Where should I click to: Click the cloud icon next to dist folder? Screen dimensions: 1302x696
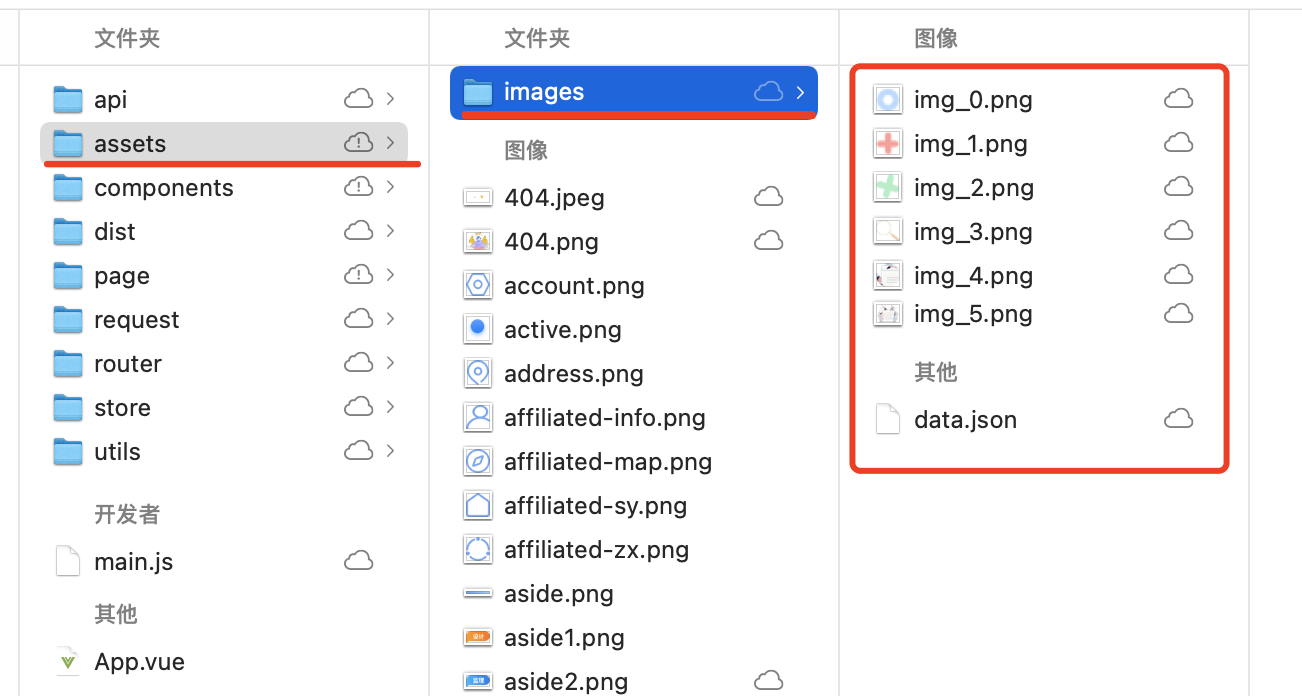358,231
